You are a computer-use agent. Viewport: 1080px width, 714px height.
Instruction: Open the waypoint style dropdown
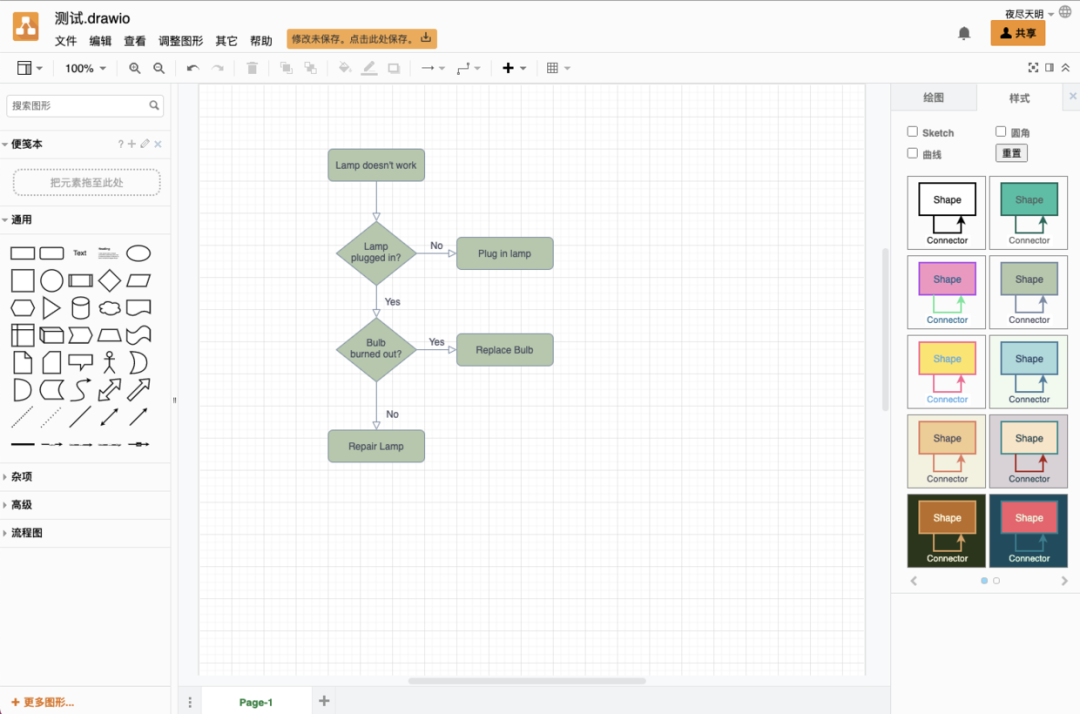pyautogui.click(x=468, y=68)
